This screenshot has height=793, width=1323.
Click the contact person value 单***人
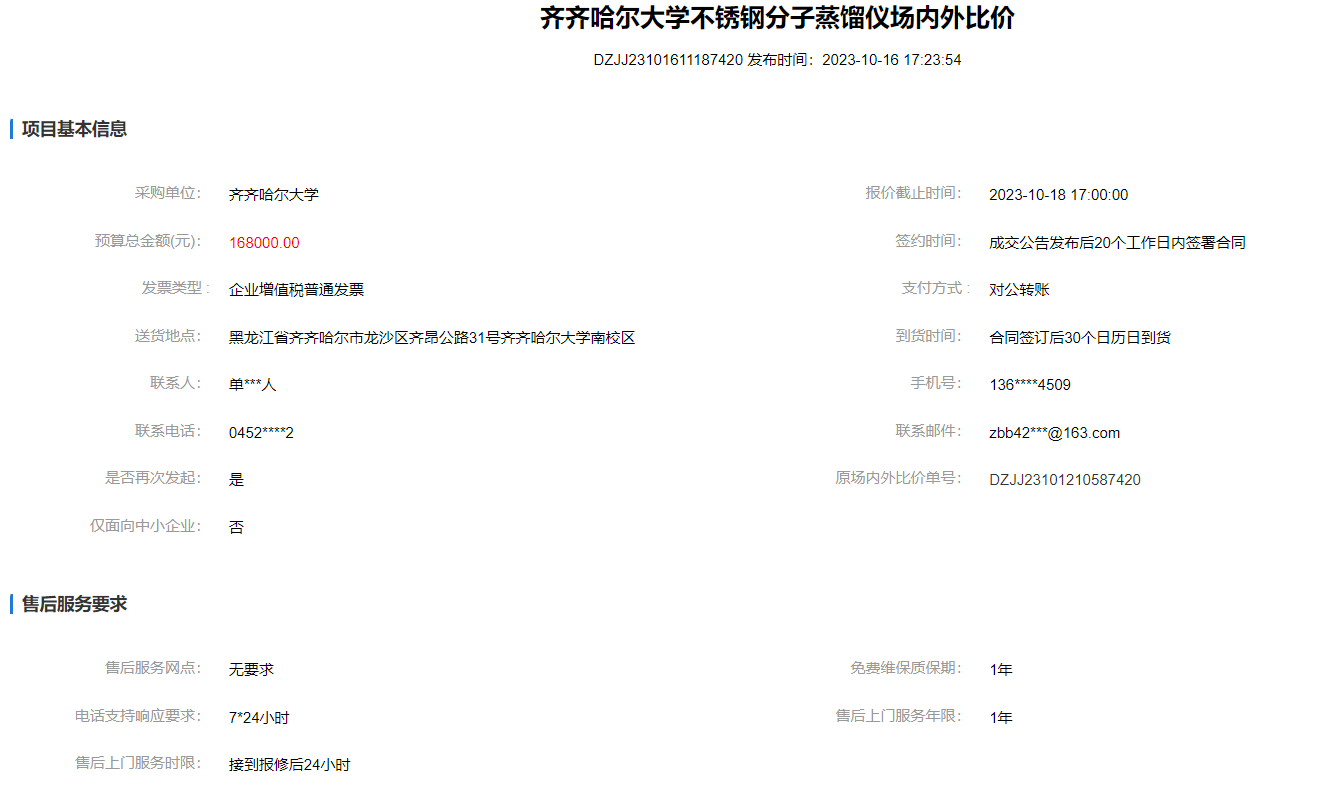tap(252, 385)
